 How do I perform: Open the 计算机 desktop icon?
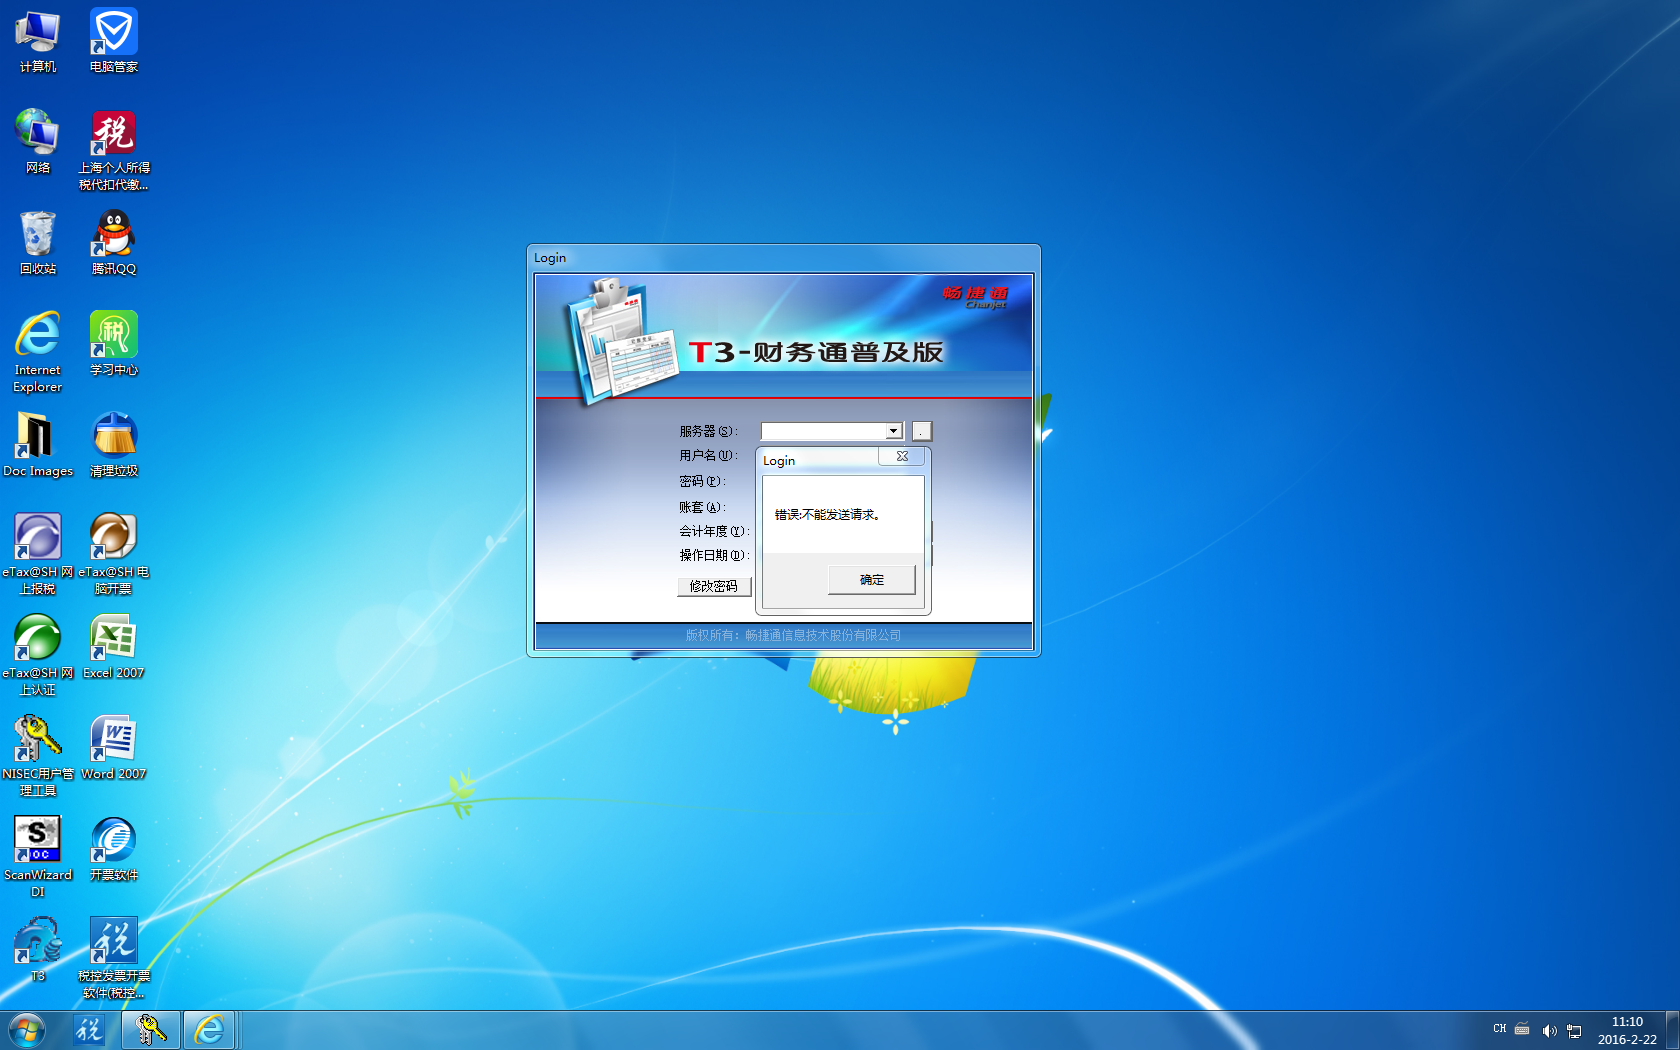tap(38, 40)
